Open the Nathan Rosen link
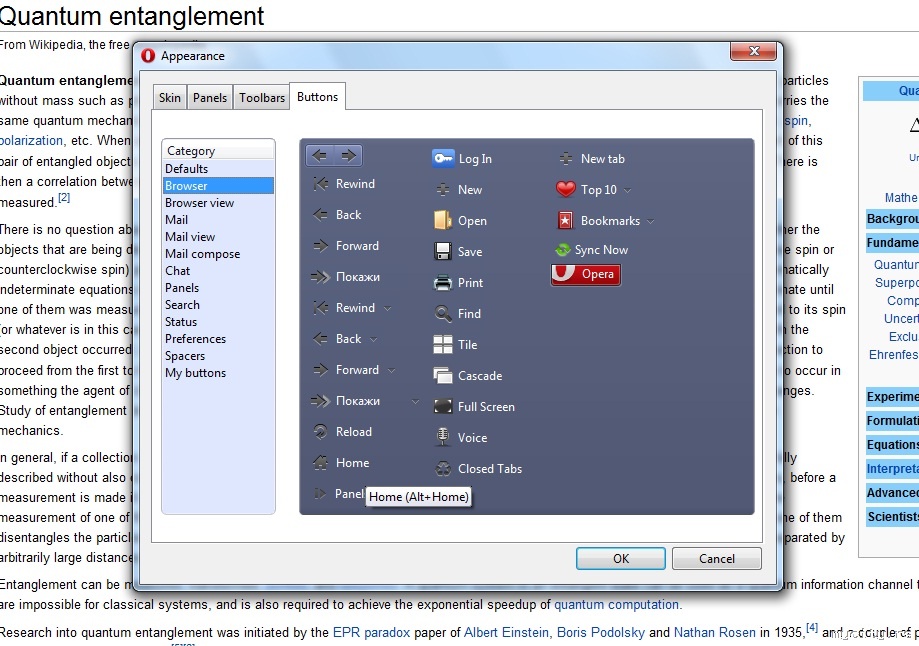 tap(714, 633)
